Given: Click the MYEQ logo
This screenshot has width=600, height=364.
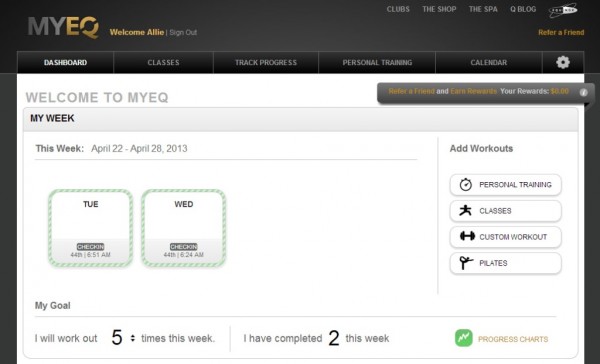Looking at the screenshot, I should [x=64, y=27].
